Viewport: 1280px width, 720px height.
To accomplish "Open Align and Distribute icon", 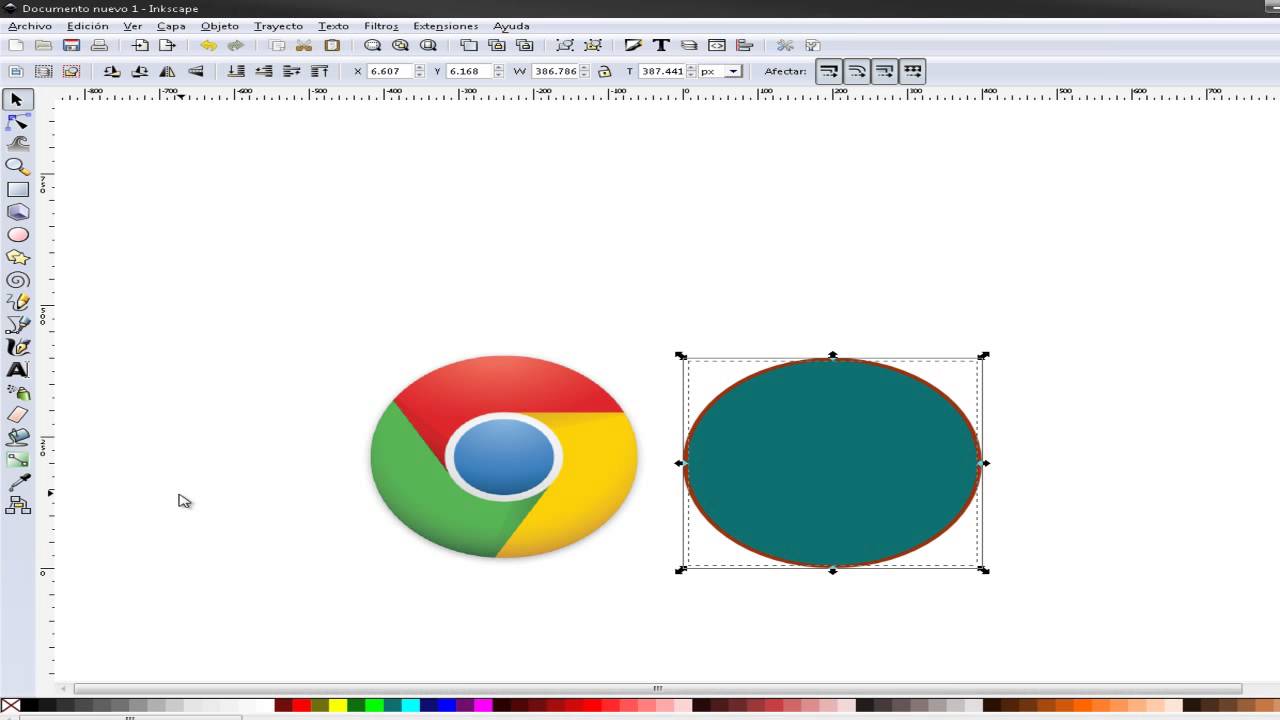I will (744, 45).
